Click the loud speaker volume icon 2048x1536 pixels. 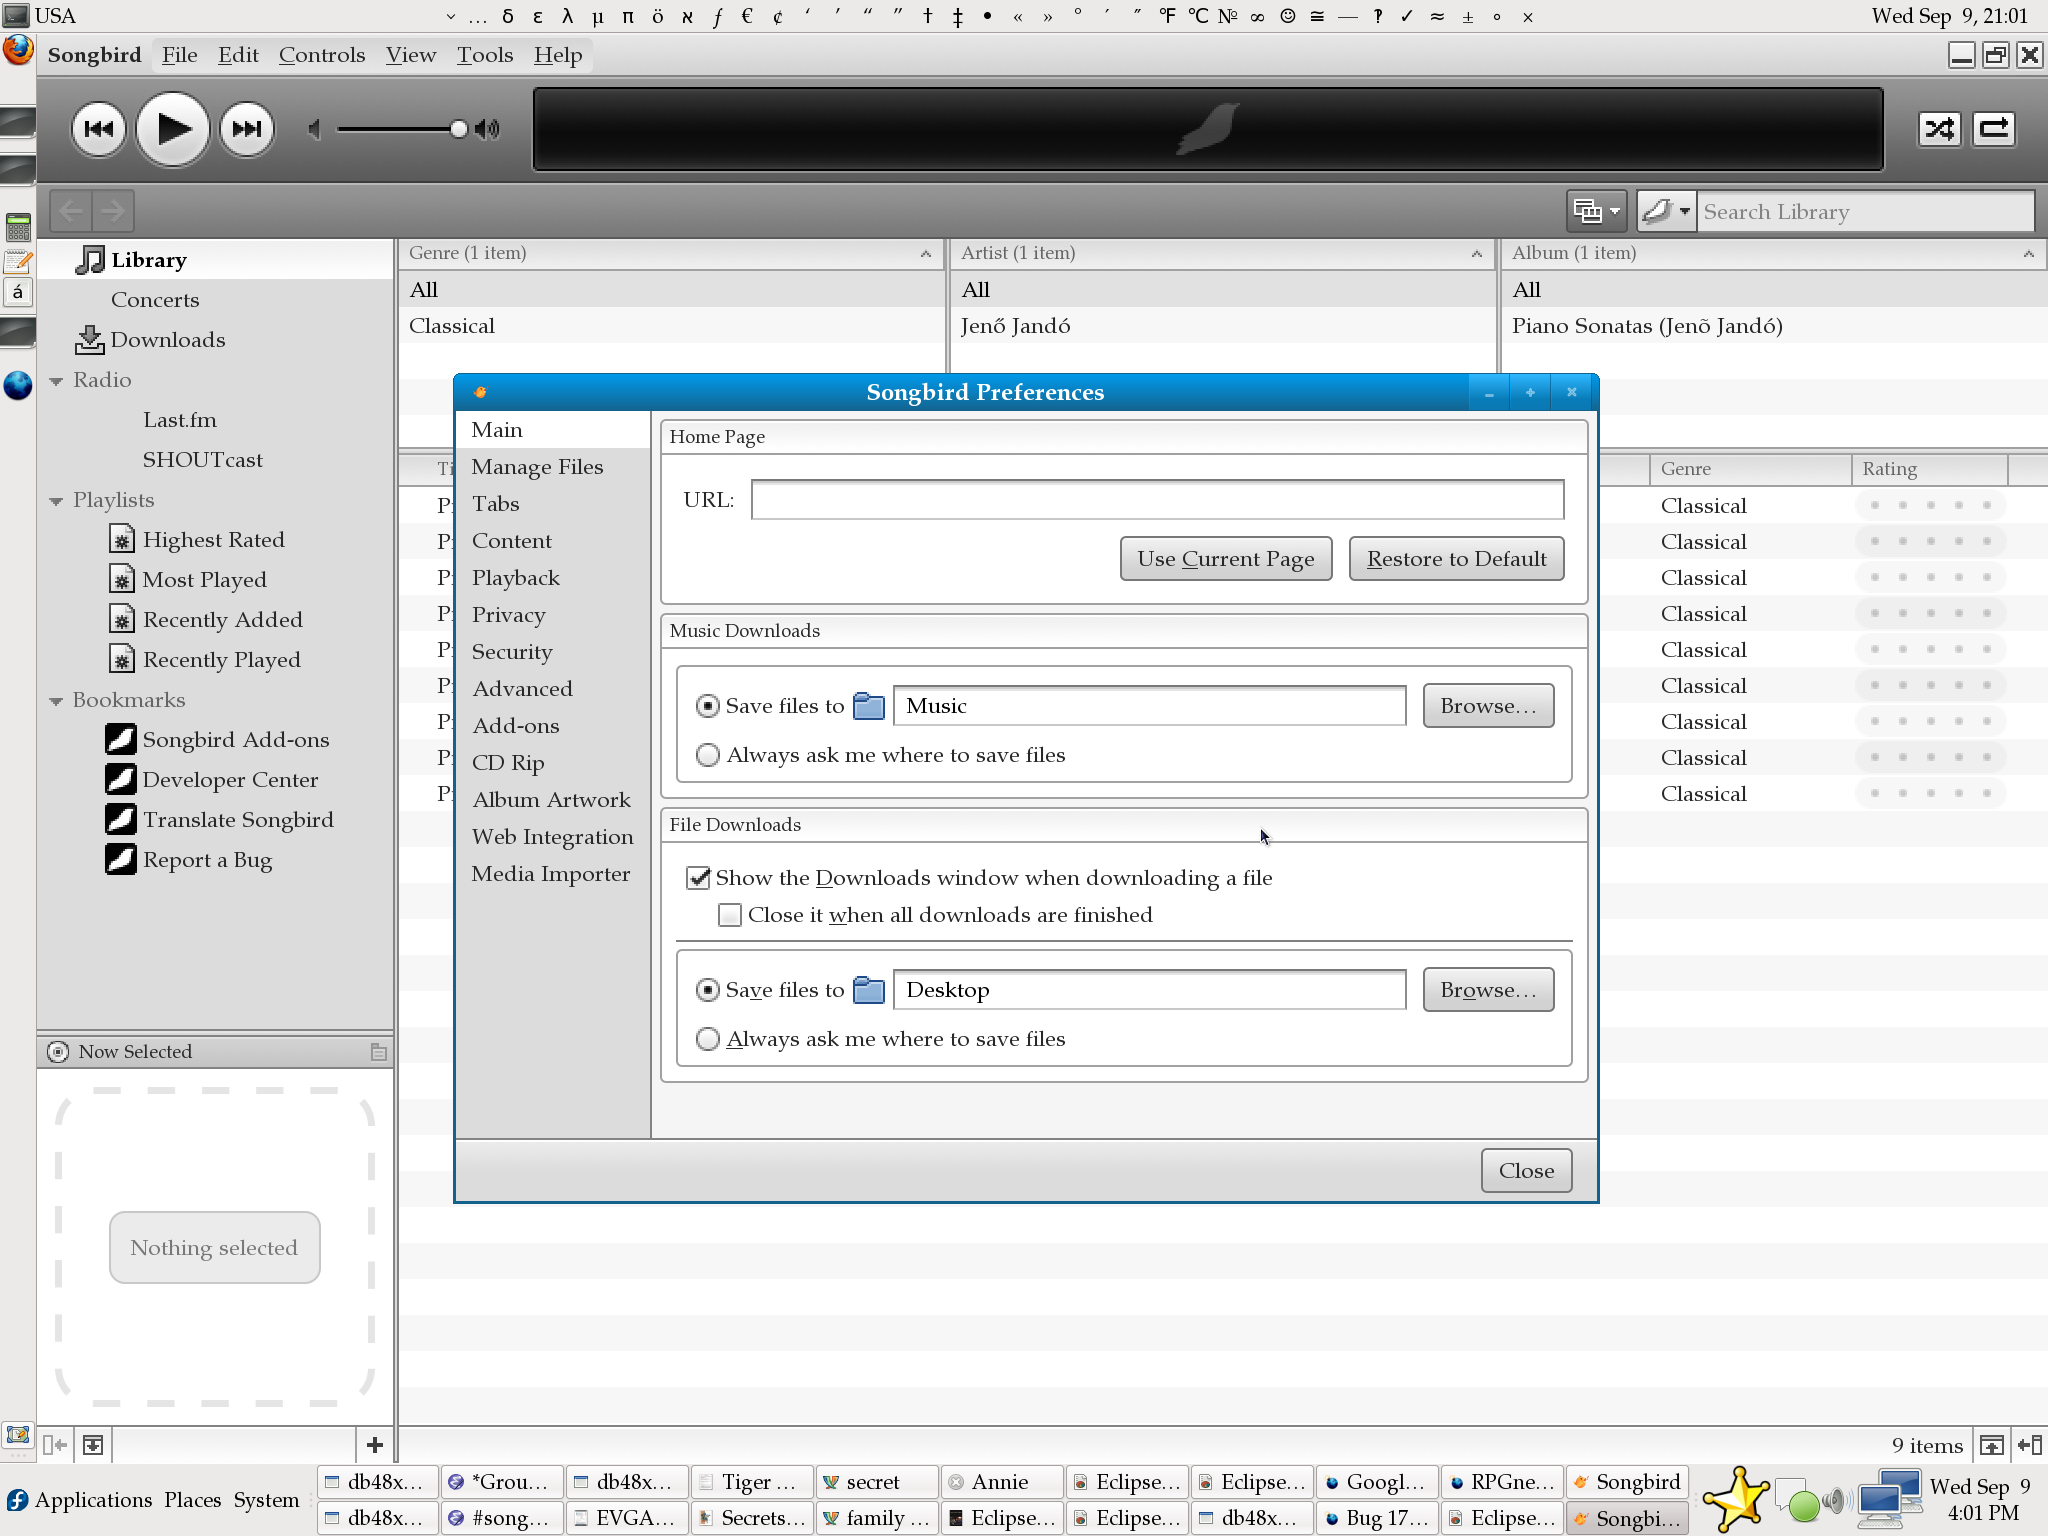pyautogui.click(x=488, y=129)
